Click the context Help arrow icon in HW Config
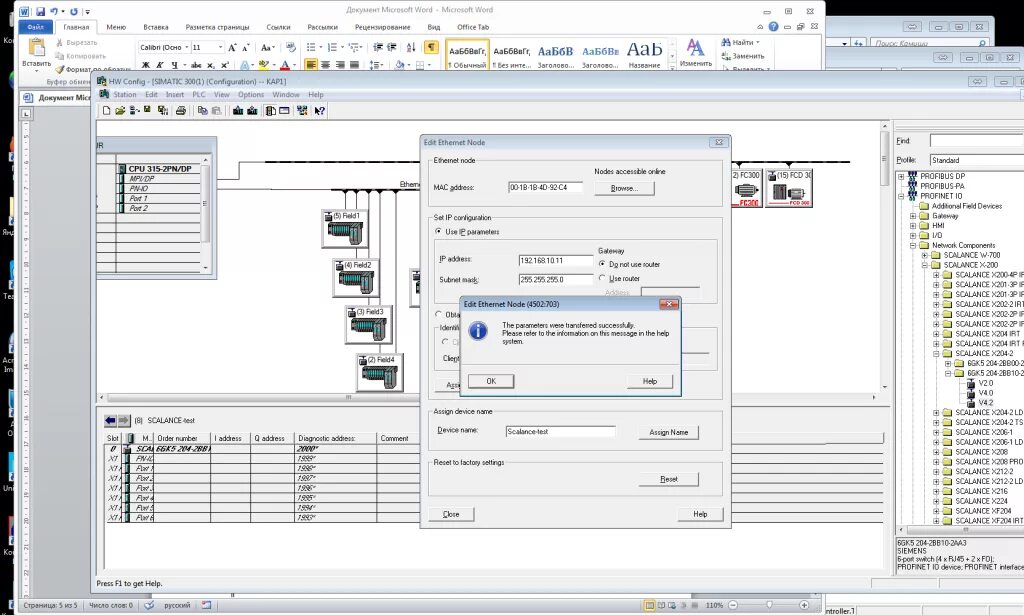 coord(319,111)
